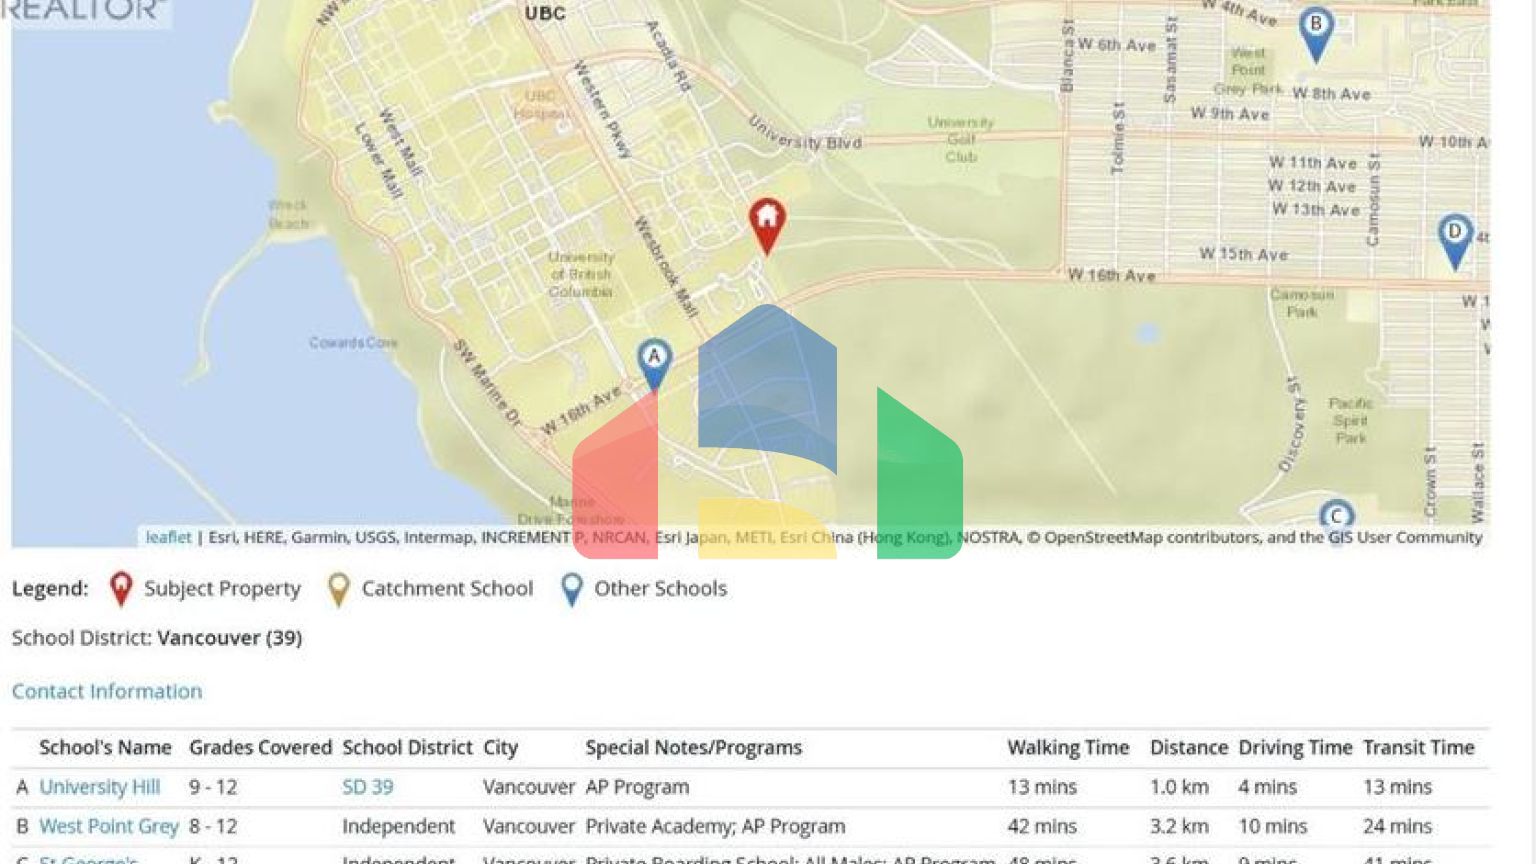Open the Contact Information link
The image size is (1536, 864).
107,691
